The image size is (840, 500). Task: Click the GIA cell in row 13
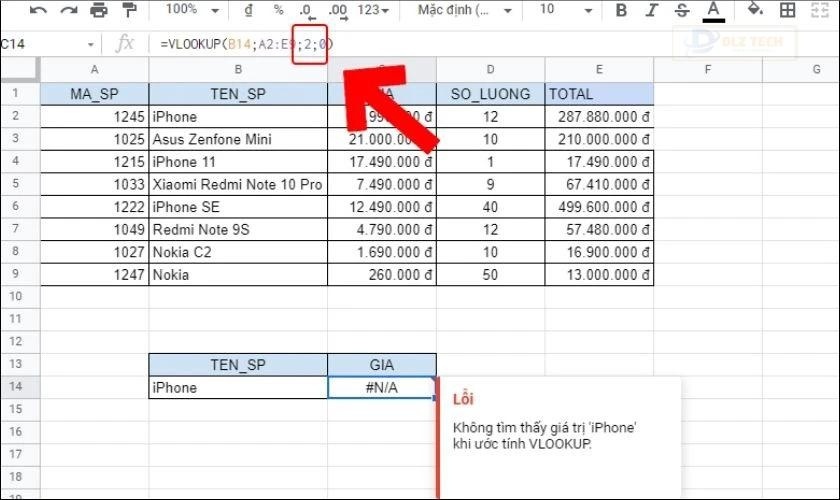click(x=382, y=364)
